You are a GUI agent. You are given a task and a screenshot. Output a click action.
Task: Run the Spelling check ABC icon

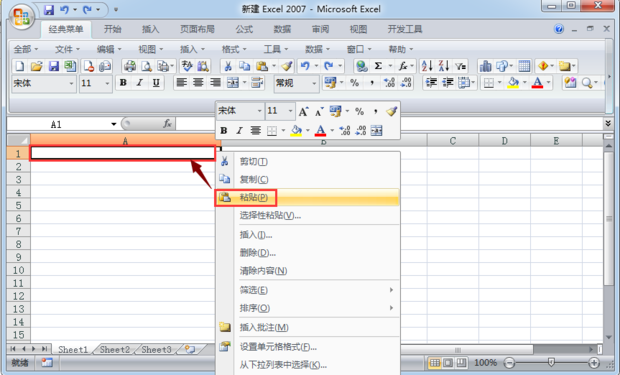point(187,66)
